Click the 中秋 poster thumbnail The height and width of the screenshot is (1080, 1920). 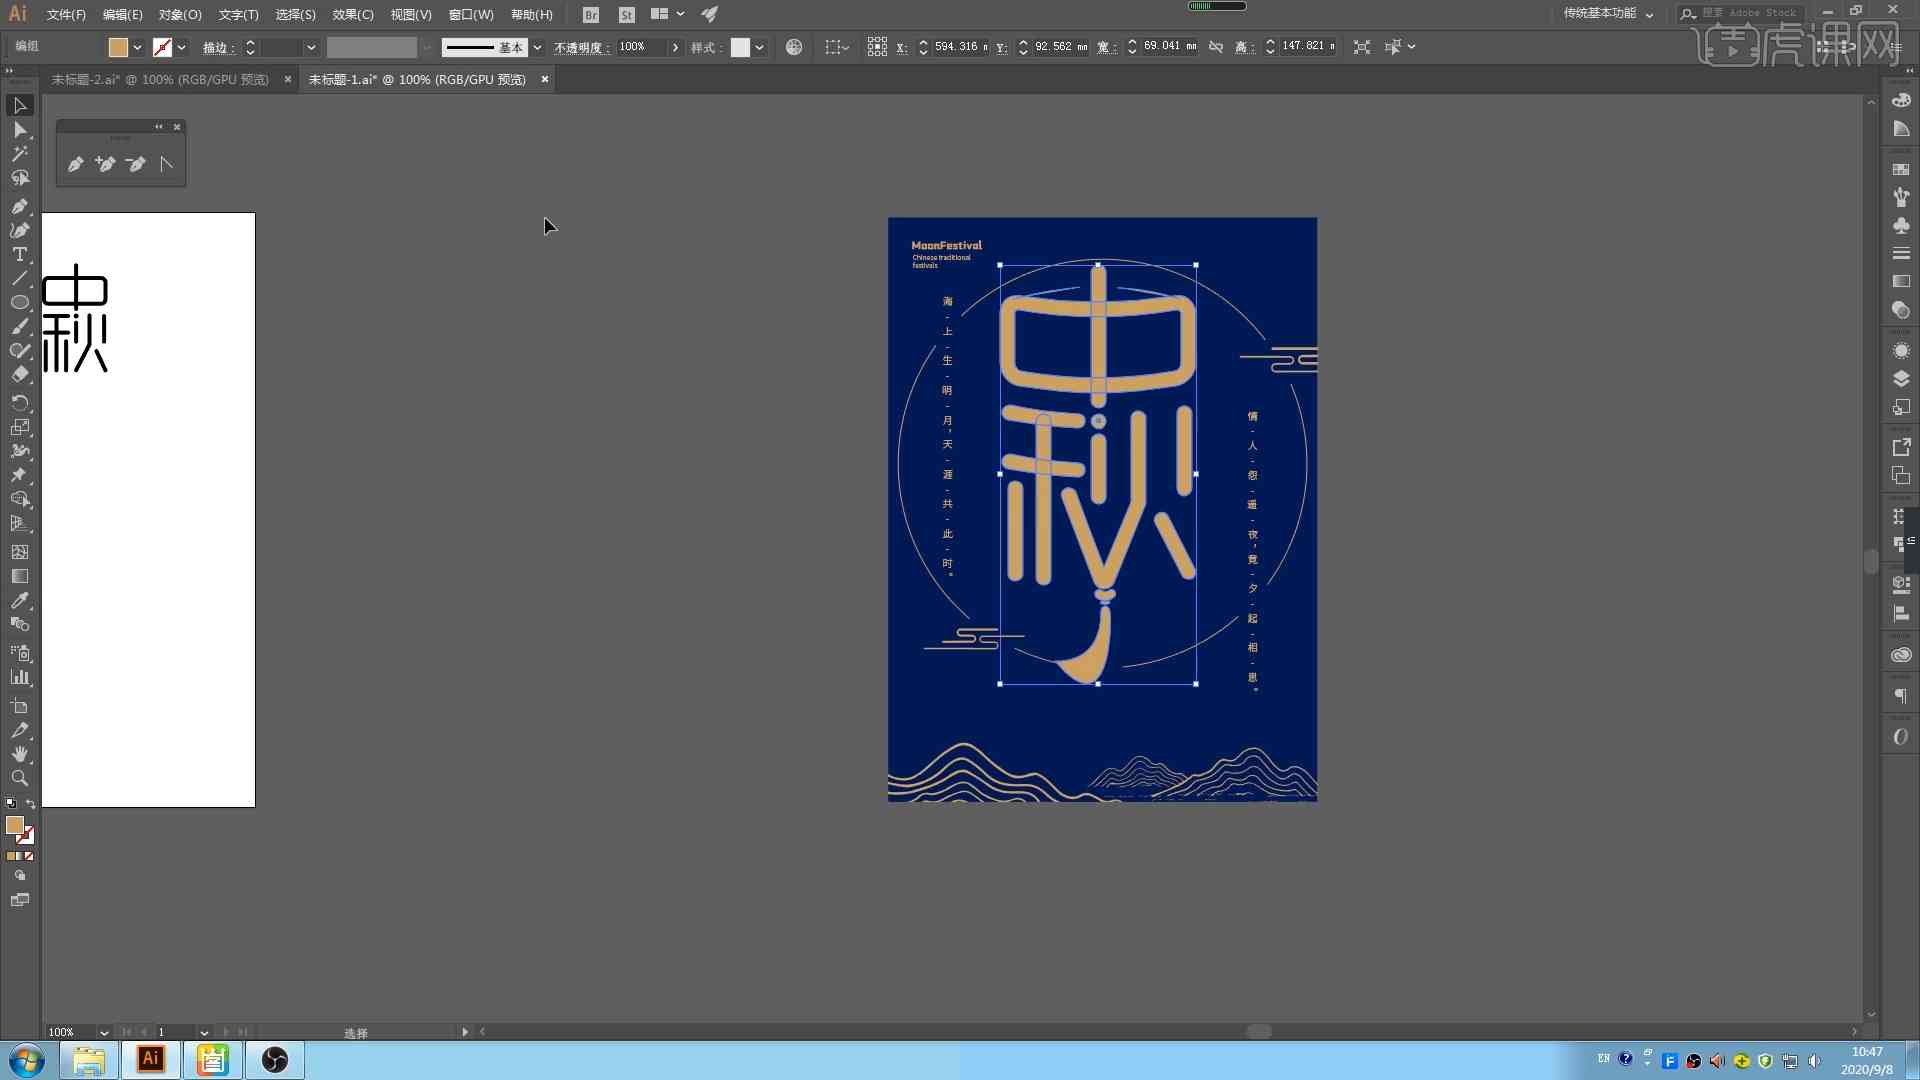tap(1102, 509)
